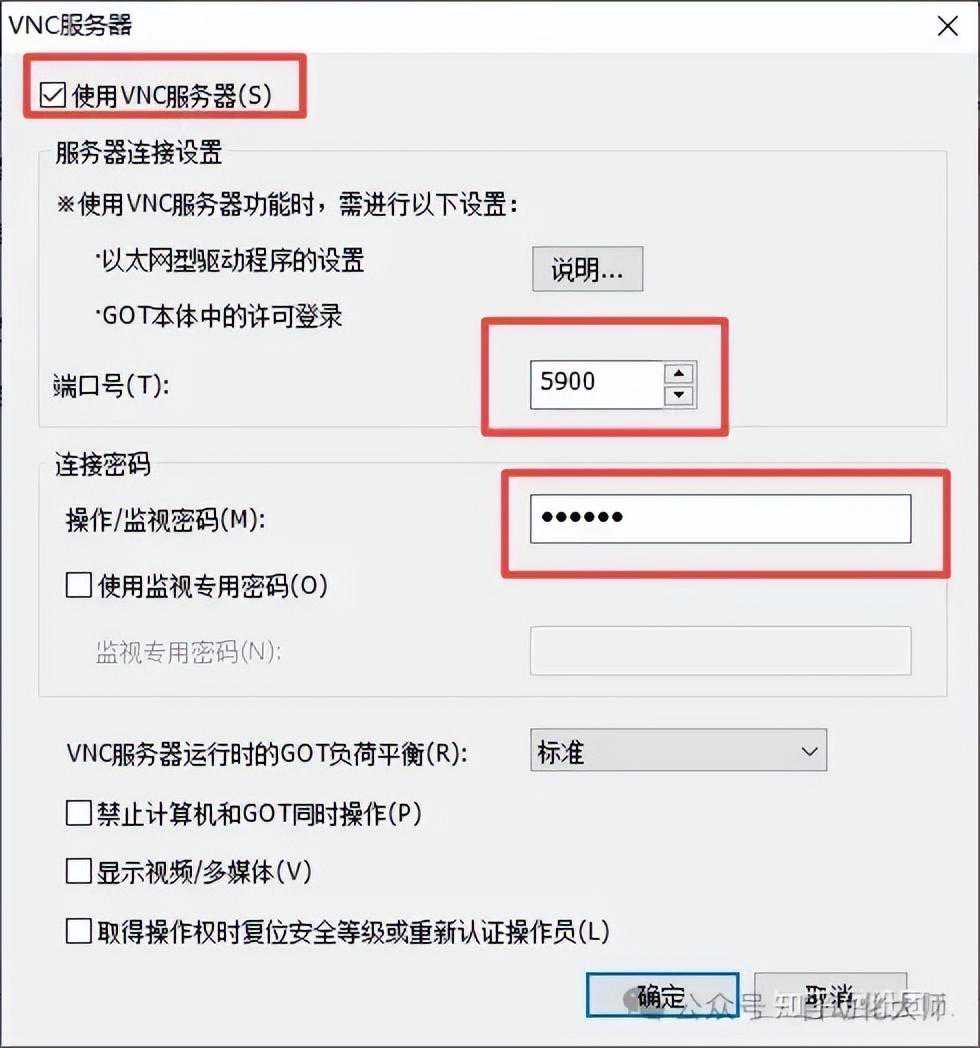Focus the 5900 port number field

(596, 384)
